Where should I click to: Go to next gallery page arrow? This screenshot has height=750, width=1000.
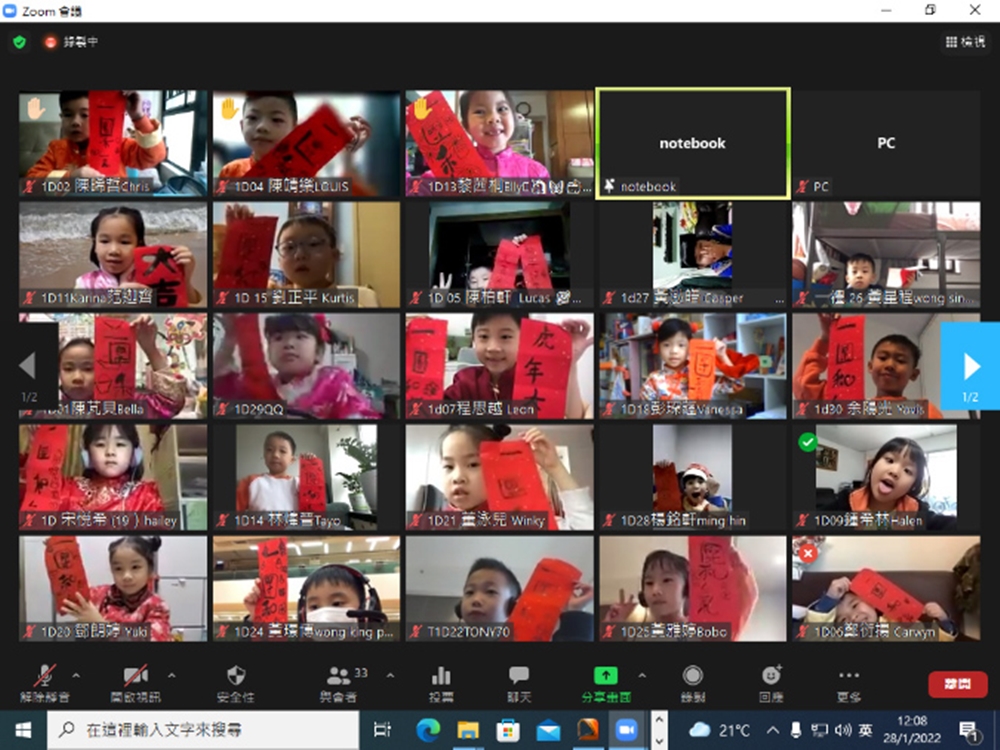pos(970,366)
